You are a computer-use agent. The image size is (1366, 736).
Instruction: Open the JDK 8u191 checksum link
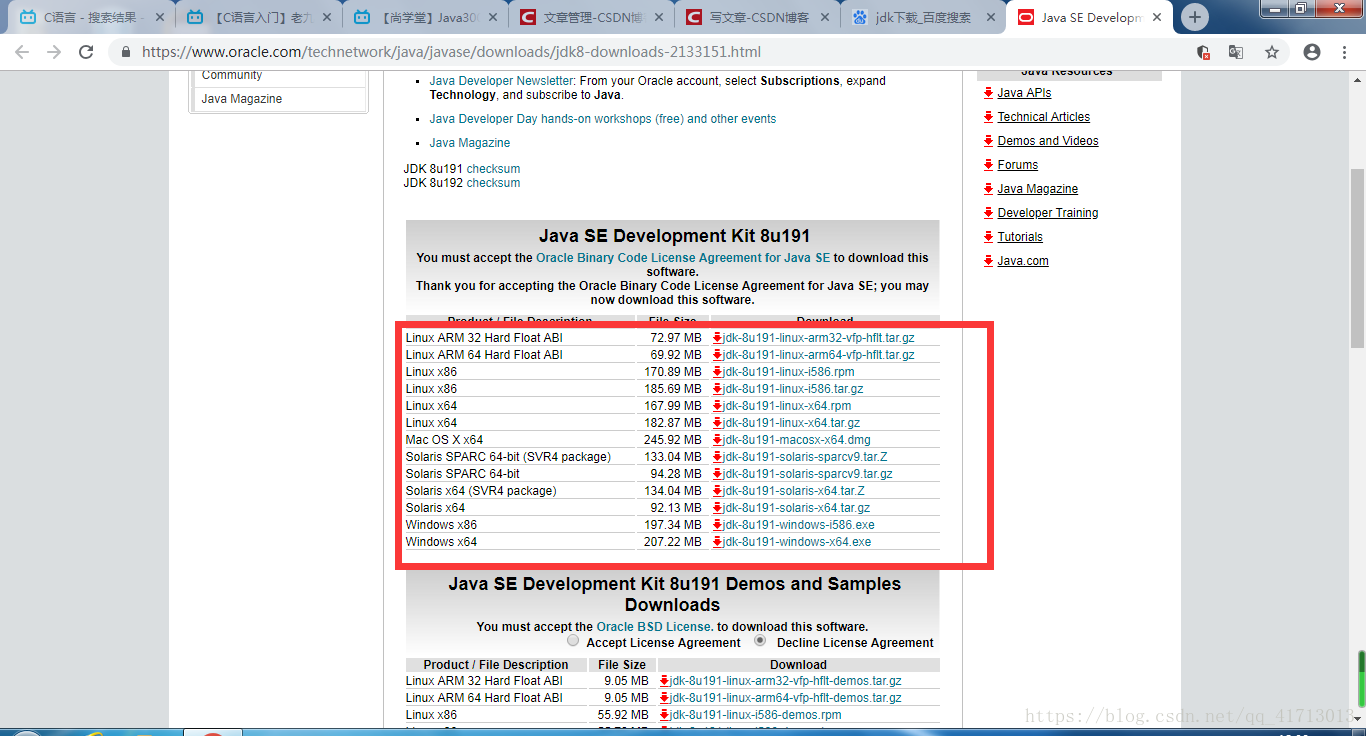click(x=493, y=169)
